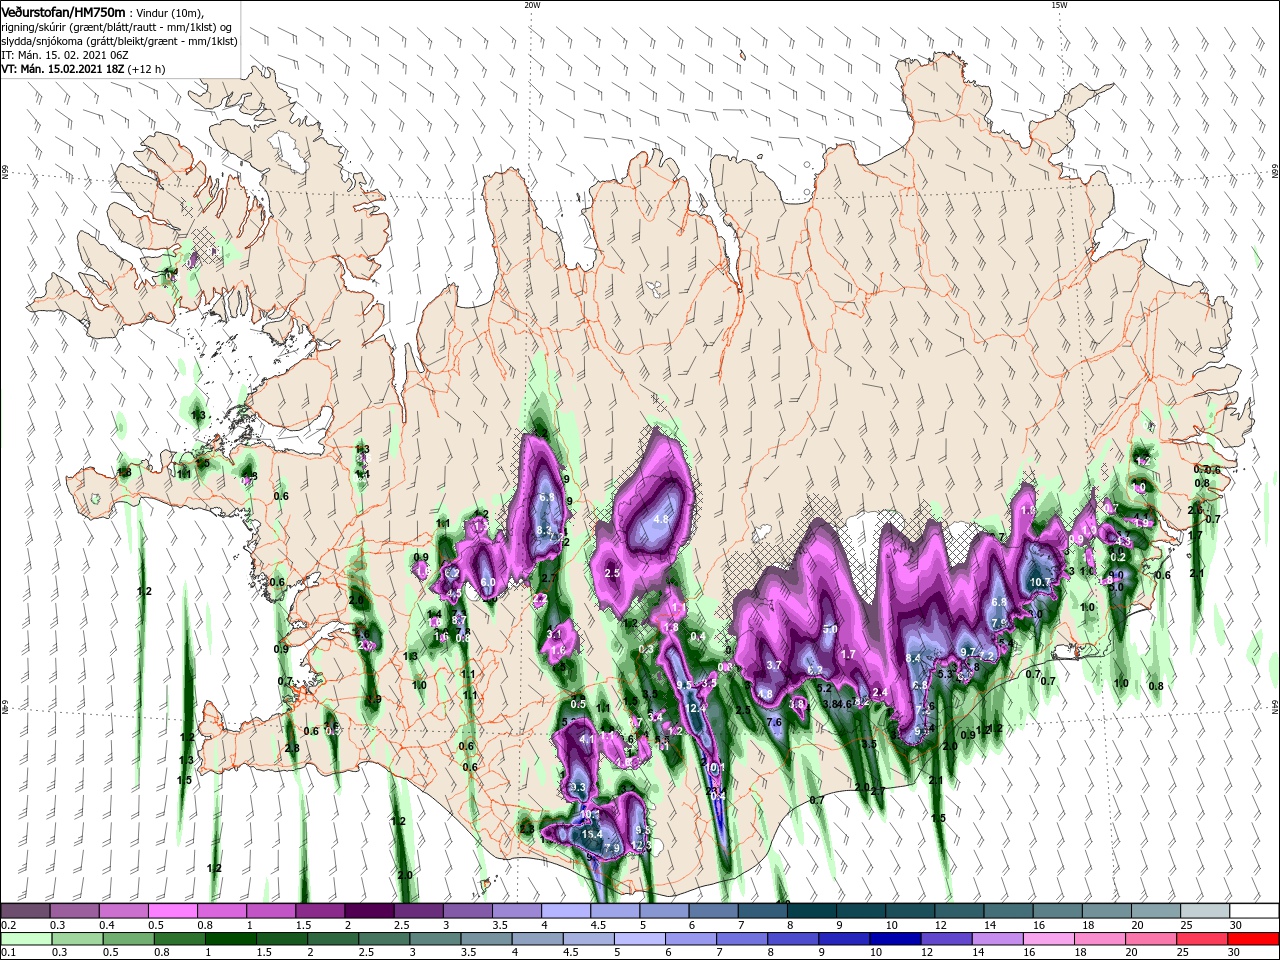Click the 12.4 precipitation value on the map
This screenshot has height=960, width=1280.
click(697, 708)
